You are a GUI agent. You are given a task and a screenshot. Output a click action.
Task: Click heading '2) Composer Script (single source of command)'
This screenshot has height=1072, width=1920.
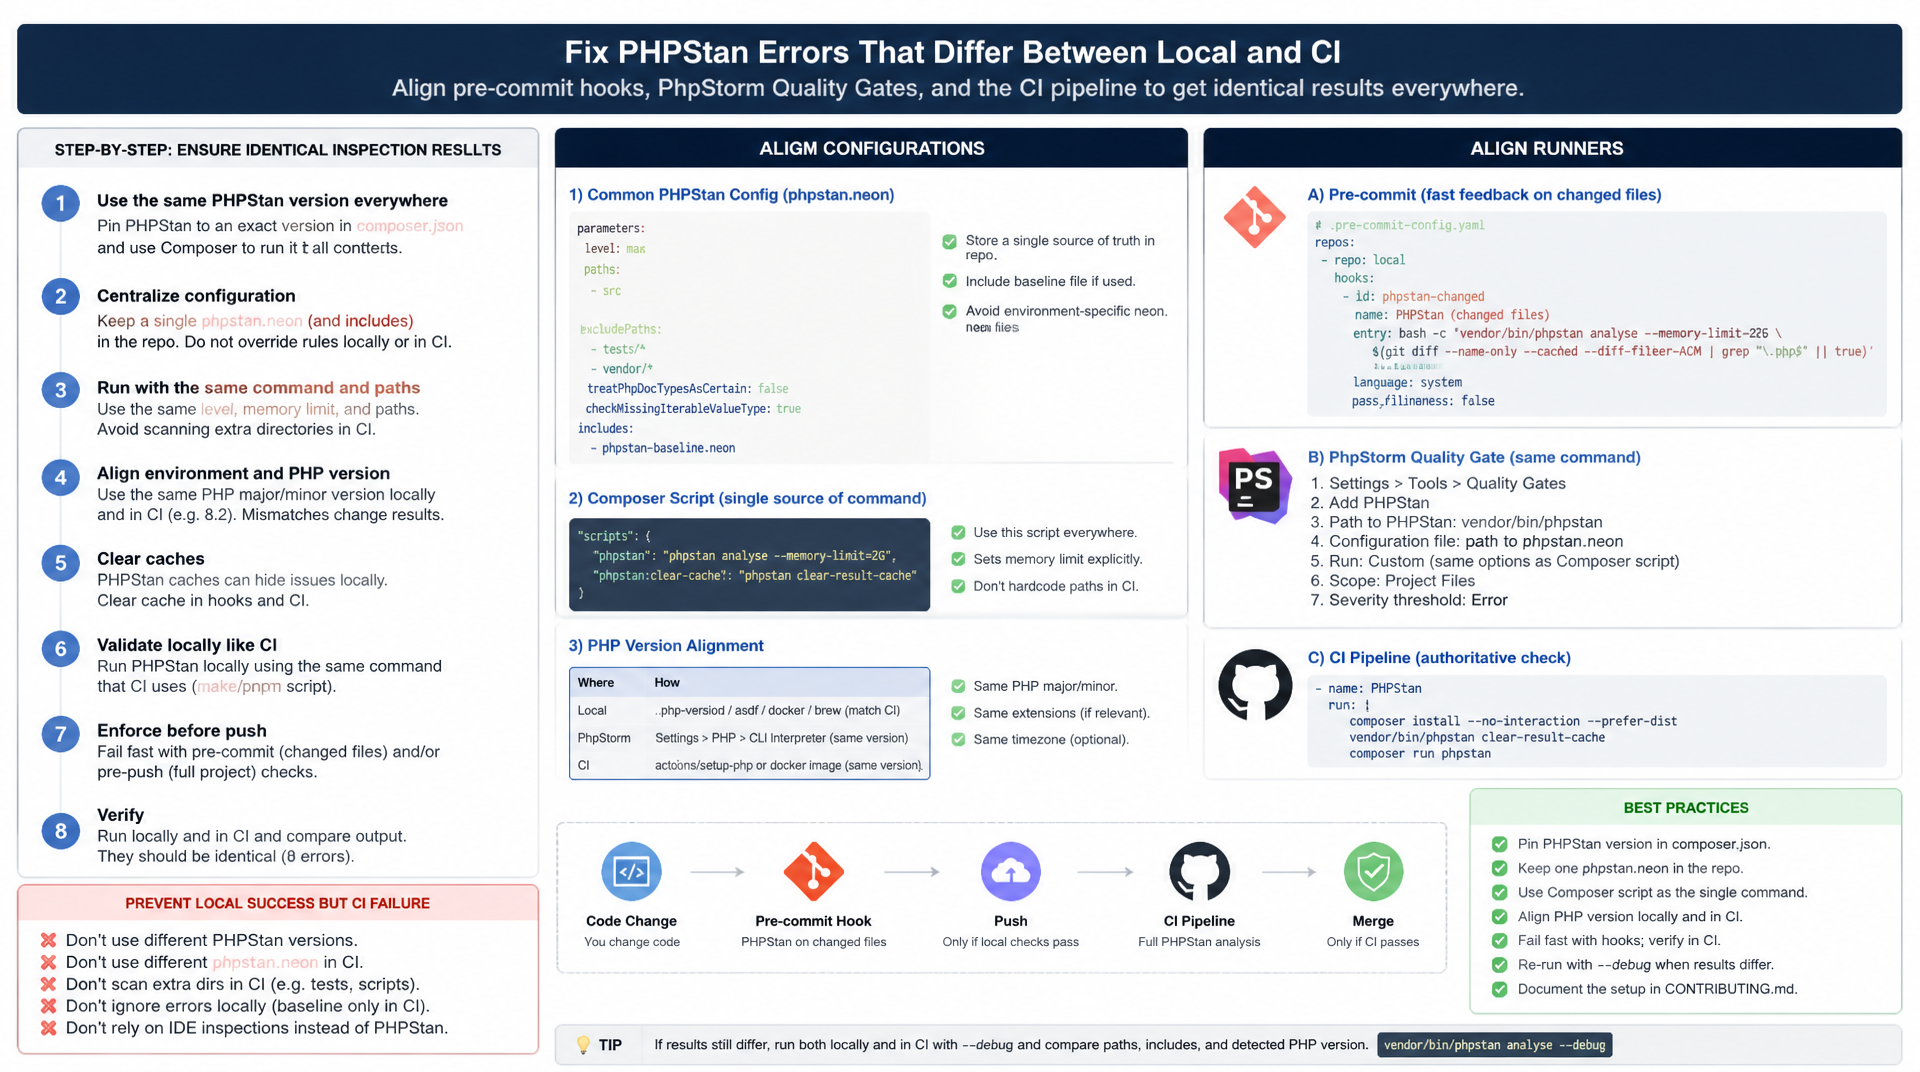[747, 498]
